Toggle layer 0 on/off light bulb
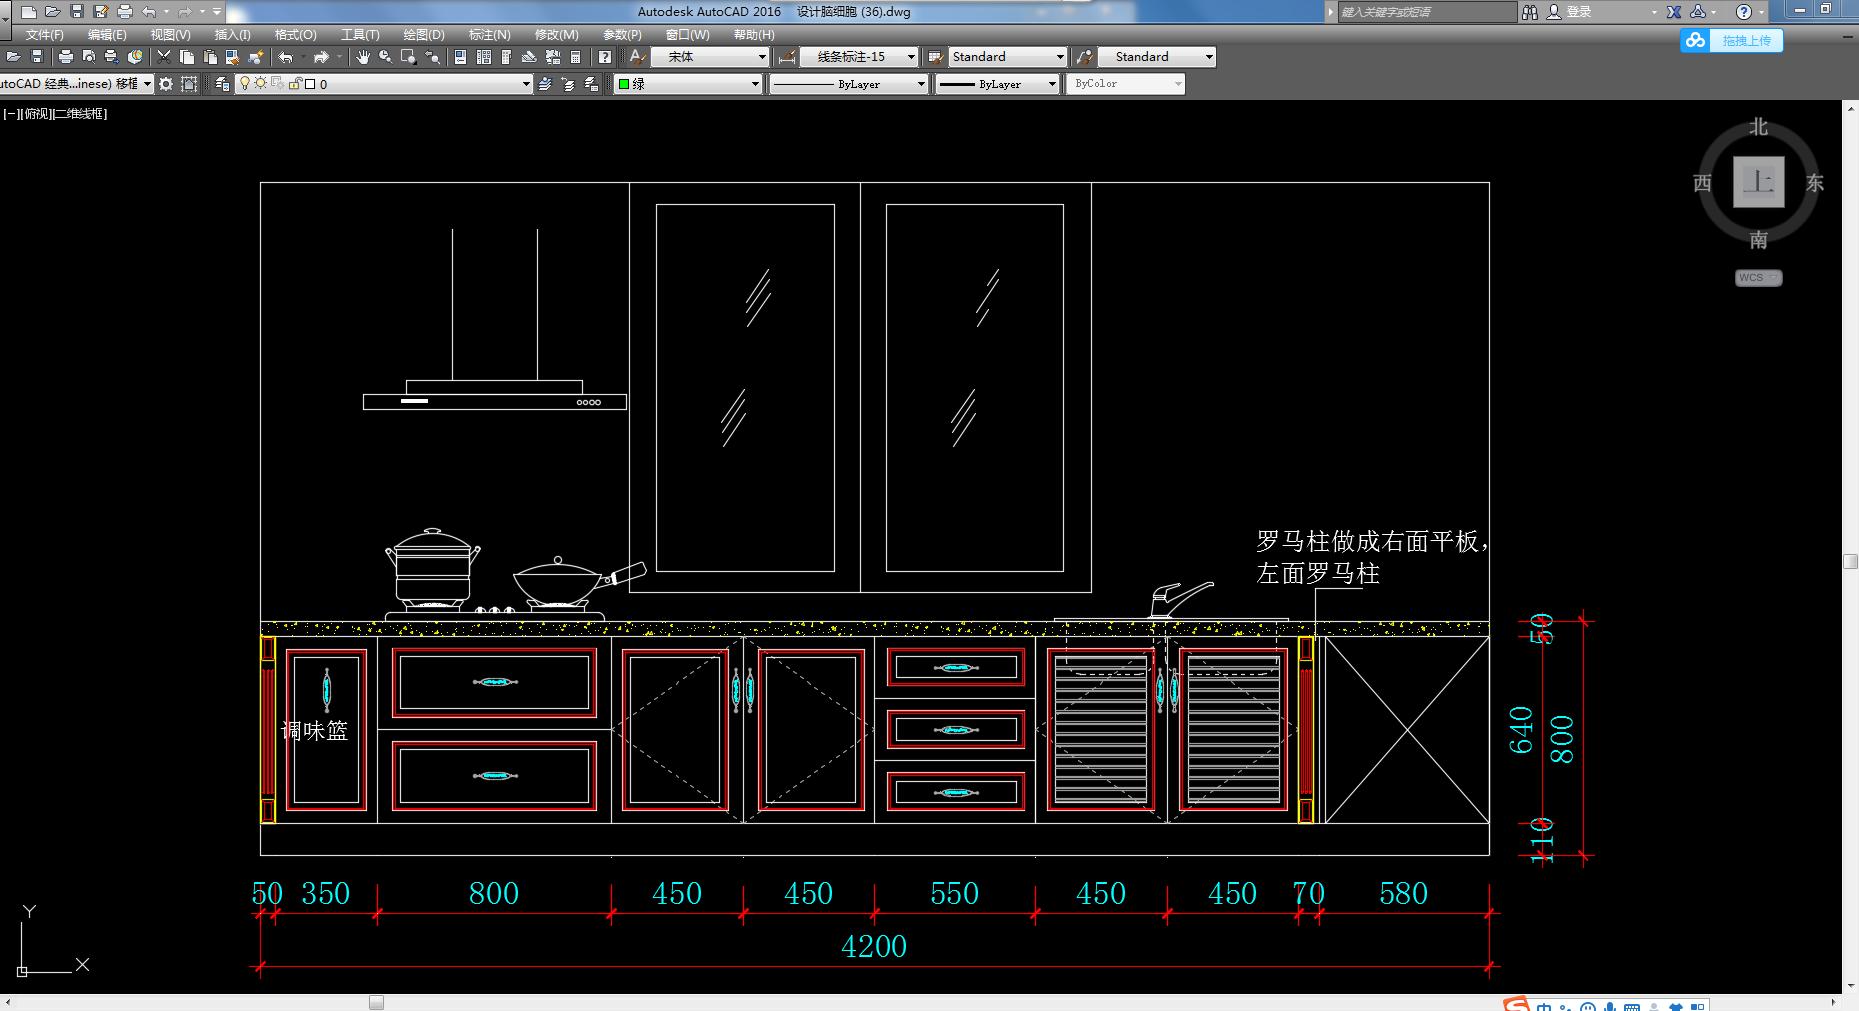This screenshot has width=1859, height=1011. (245, 84)
